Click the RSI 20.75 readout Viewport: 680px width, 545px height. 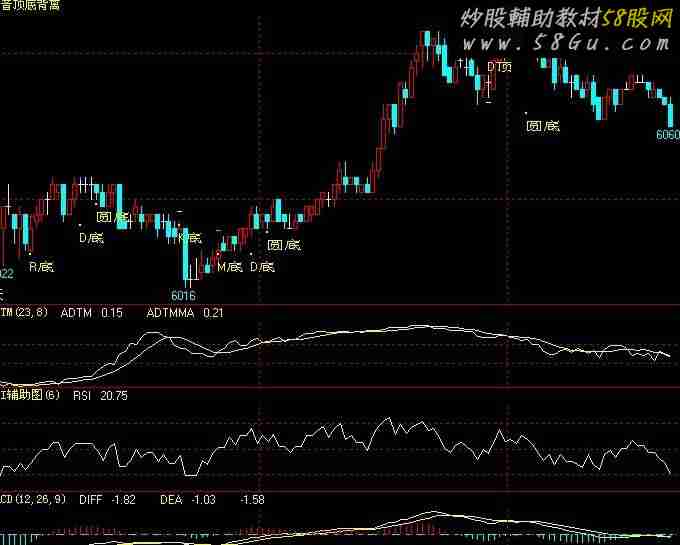pyautogui.click(x=100, y=395)
